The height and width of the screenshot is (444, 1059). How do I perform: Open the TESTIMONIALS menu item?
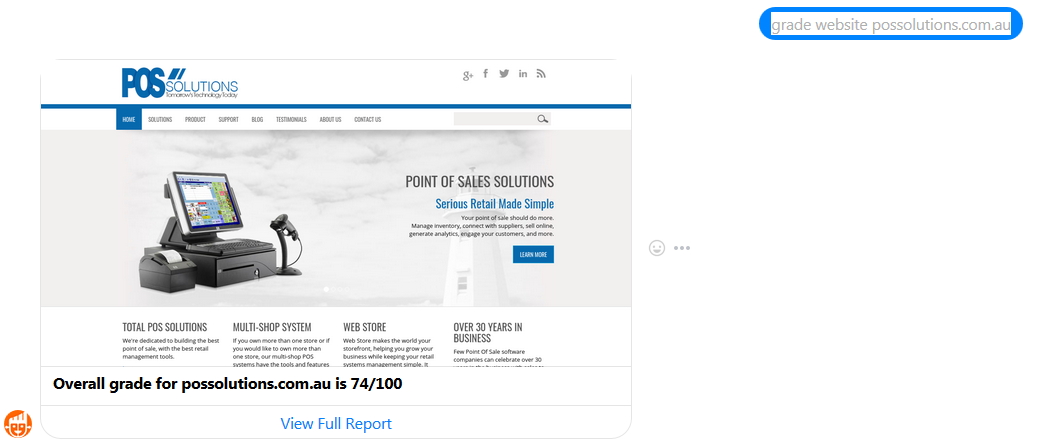coord(291,119)
